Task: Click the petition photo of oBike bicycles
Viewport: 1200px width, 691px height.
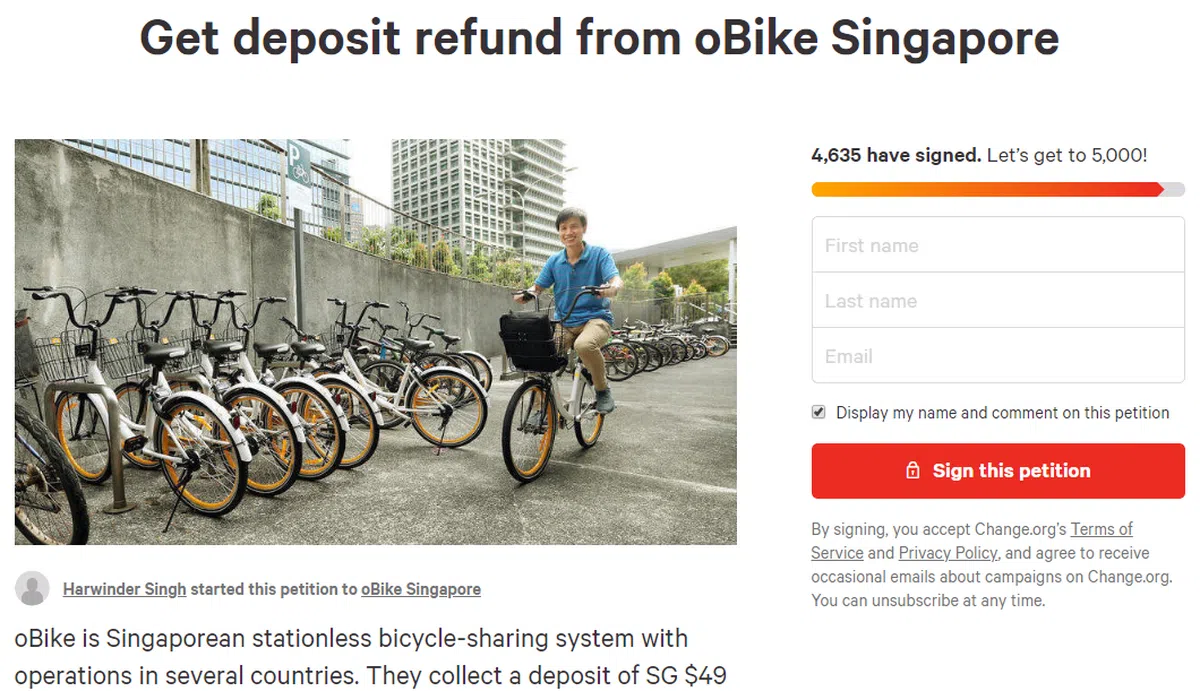Action: click(375, 342)
